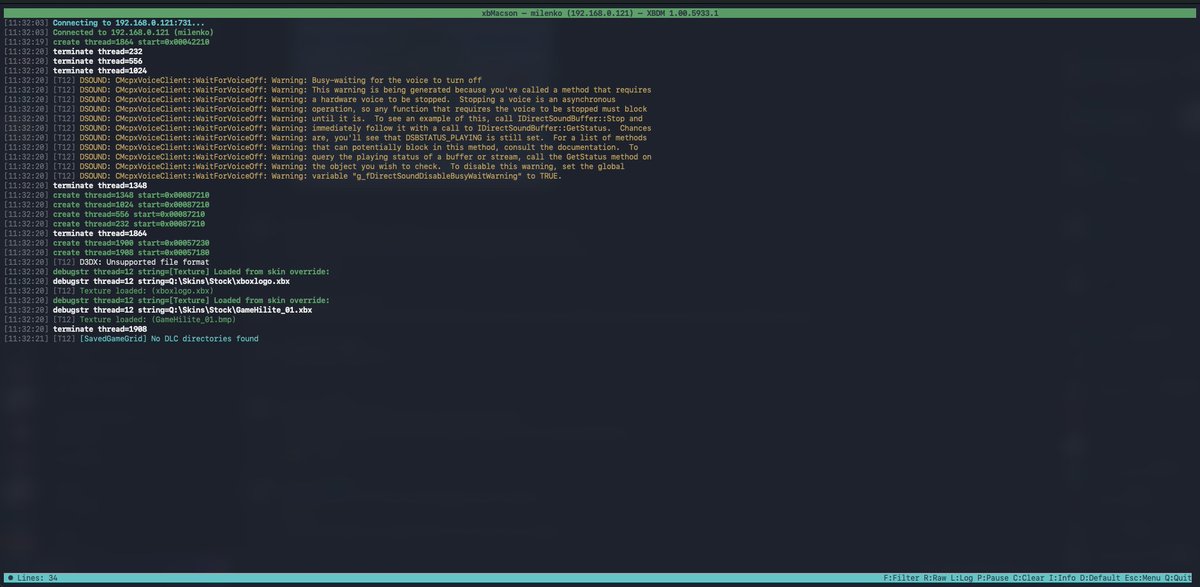The height and width of the screenshot is (587, 1200).
Task: Select 'create thread=1908 start=0x00057180' line
Action: pos(131,252)
